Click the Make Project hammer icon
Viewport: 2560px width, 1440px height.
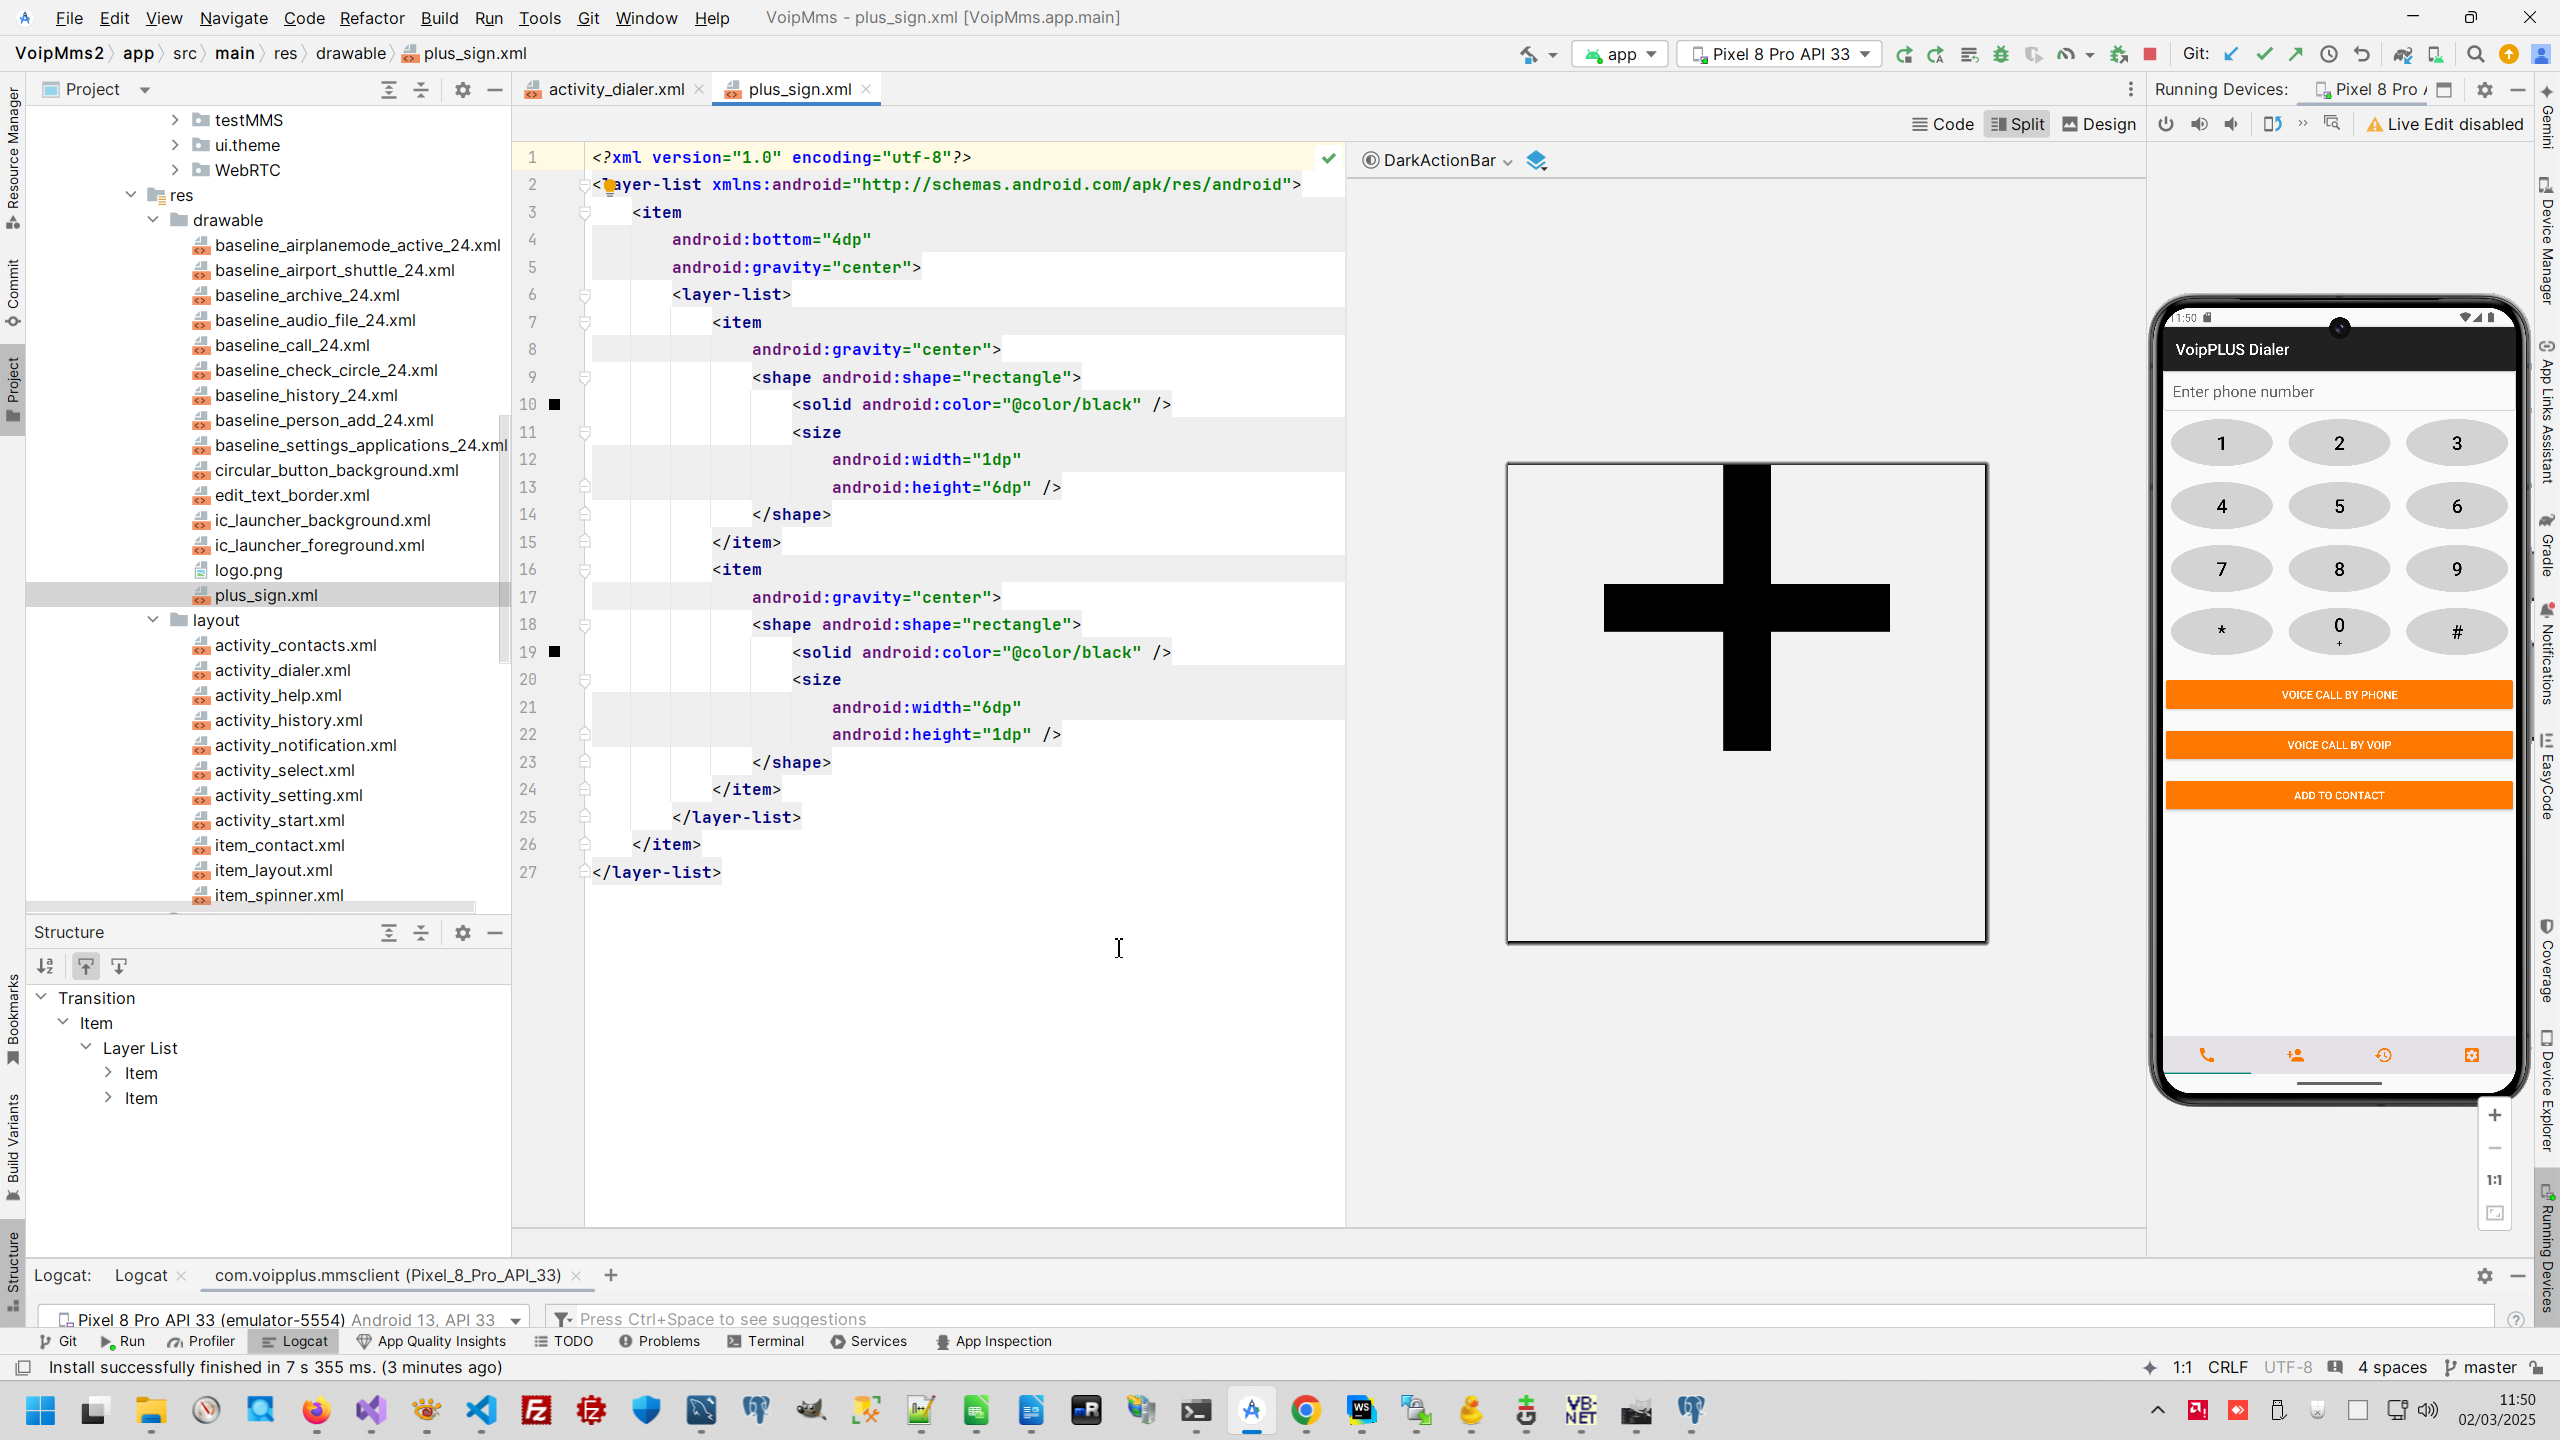[1529, 54]
